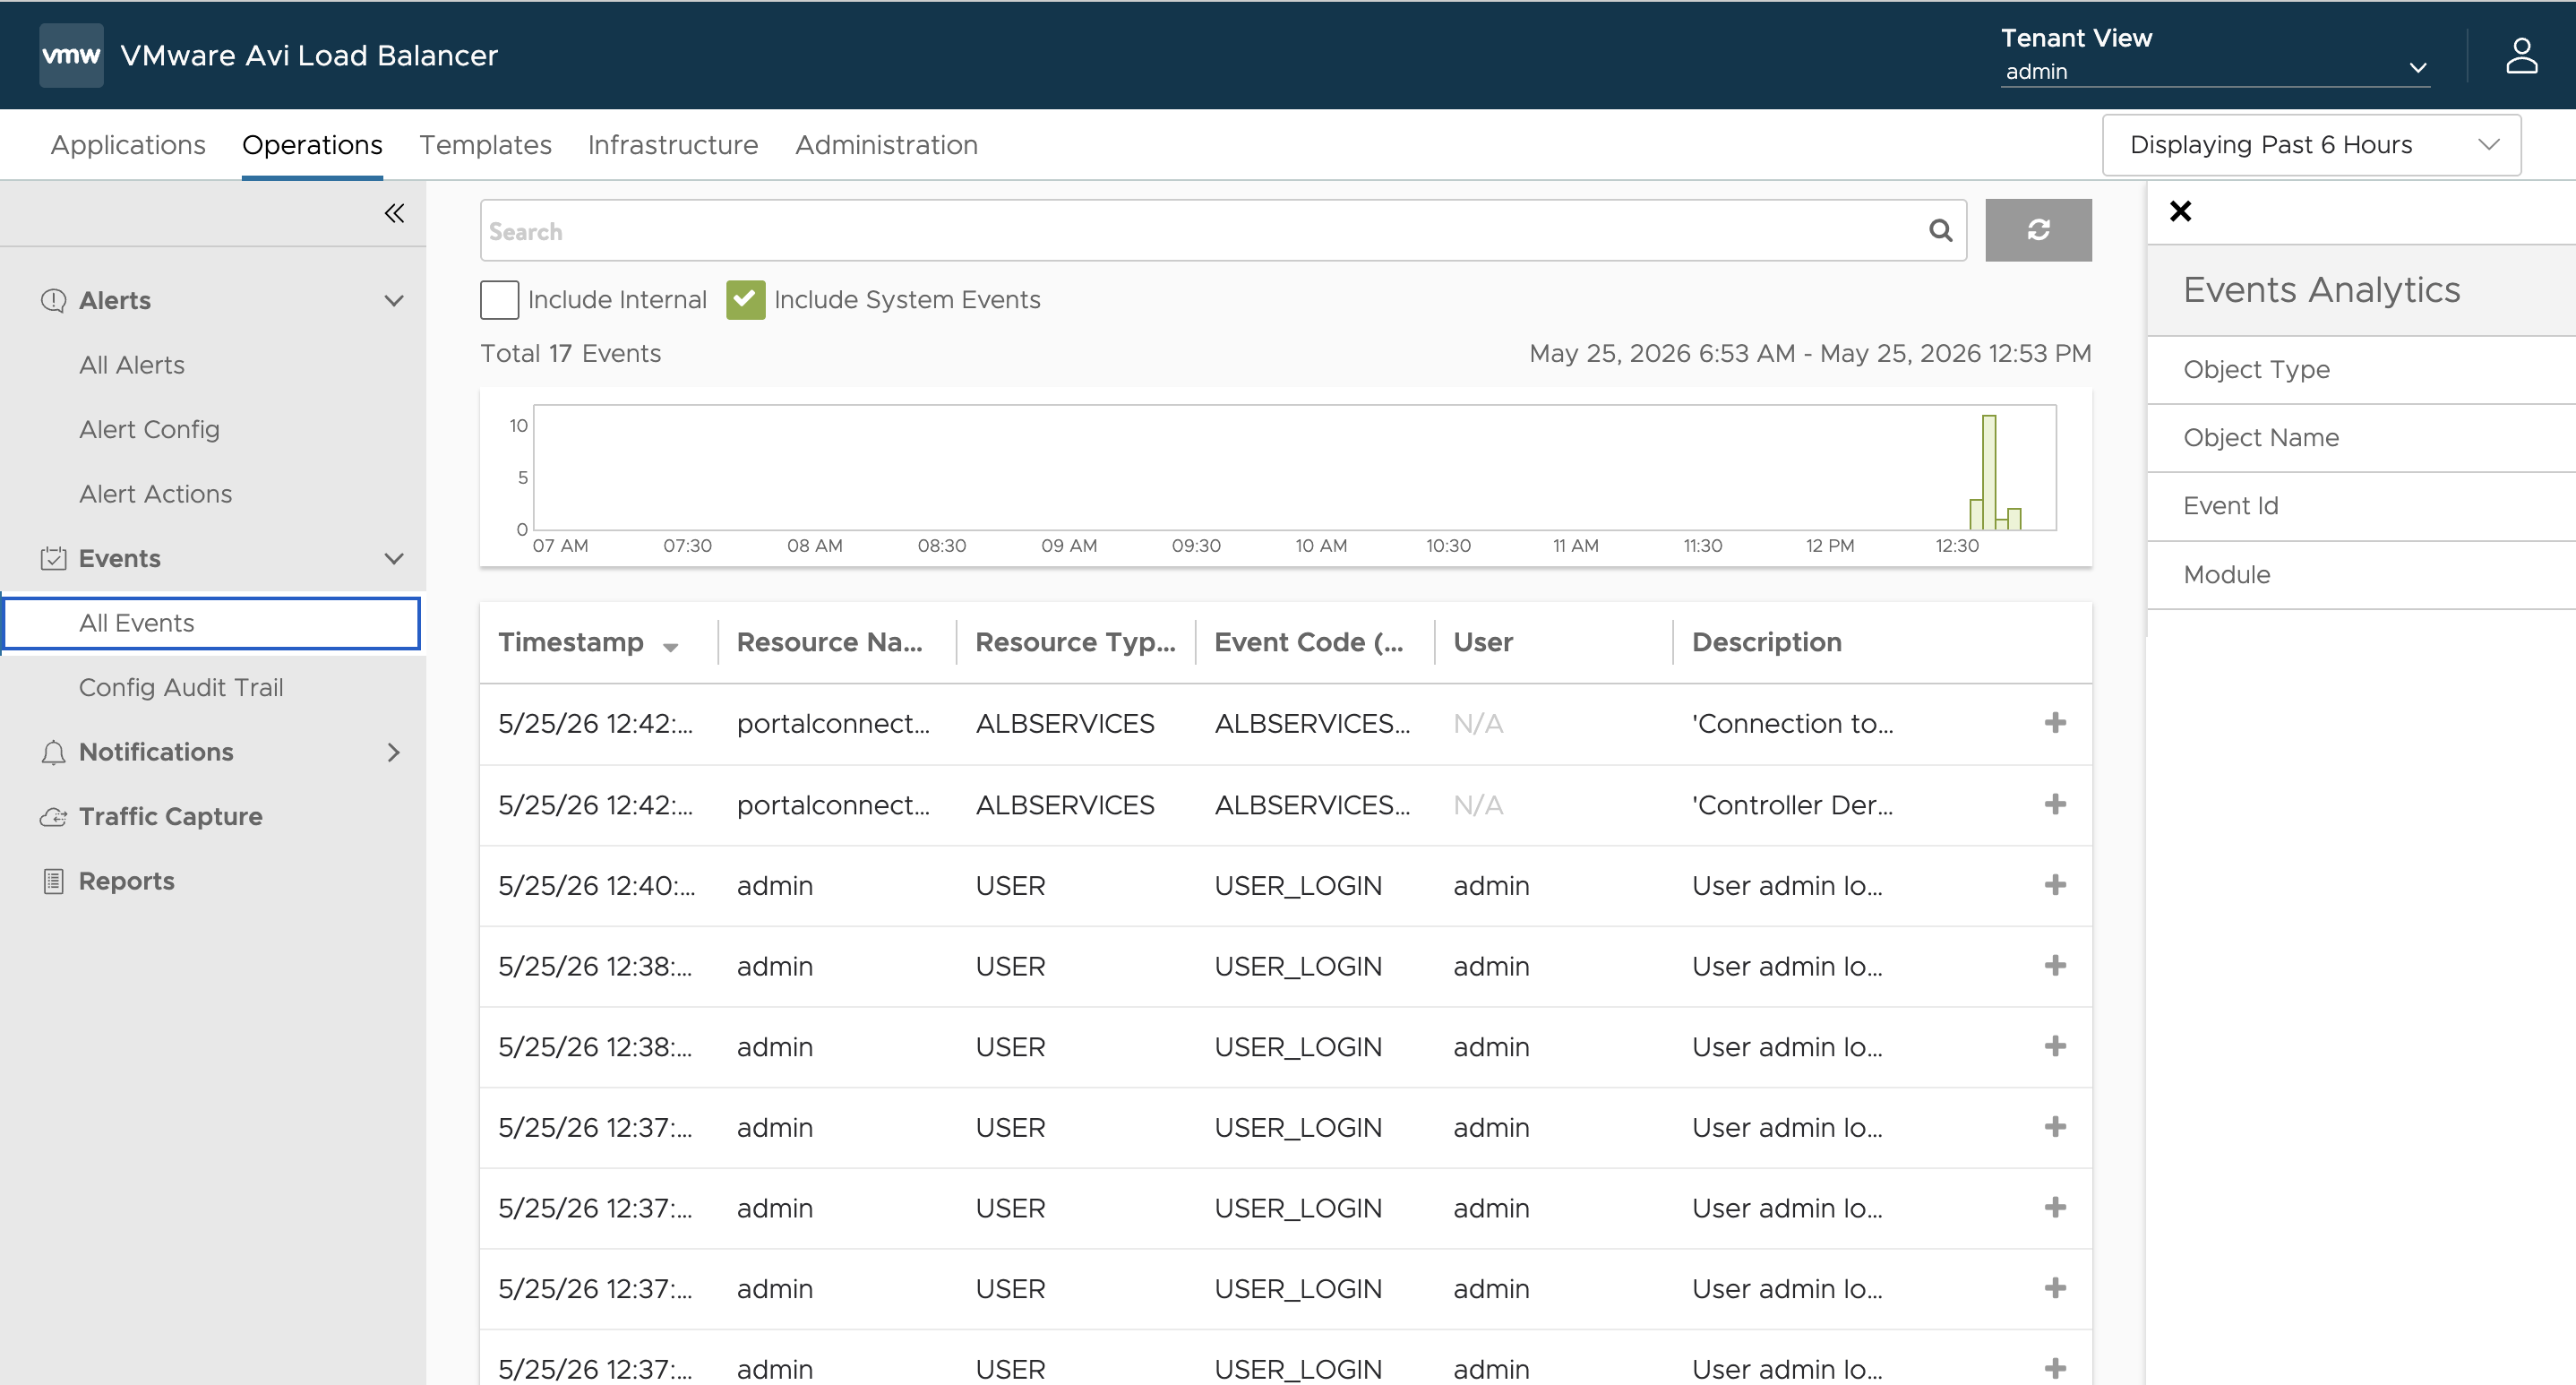Screen dimensions: 2576x1385
Task: Sort by User column header
Action: coord(1482,642)
